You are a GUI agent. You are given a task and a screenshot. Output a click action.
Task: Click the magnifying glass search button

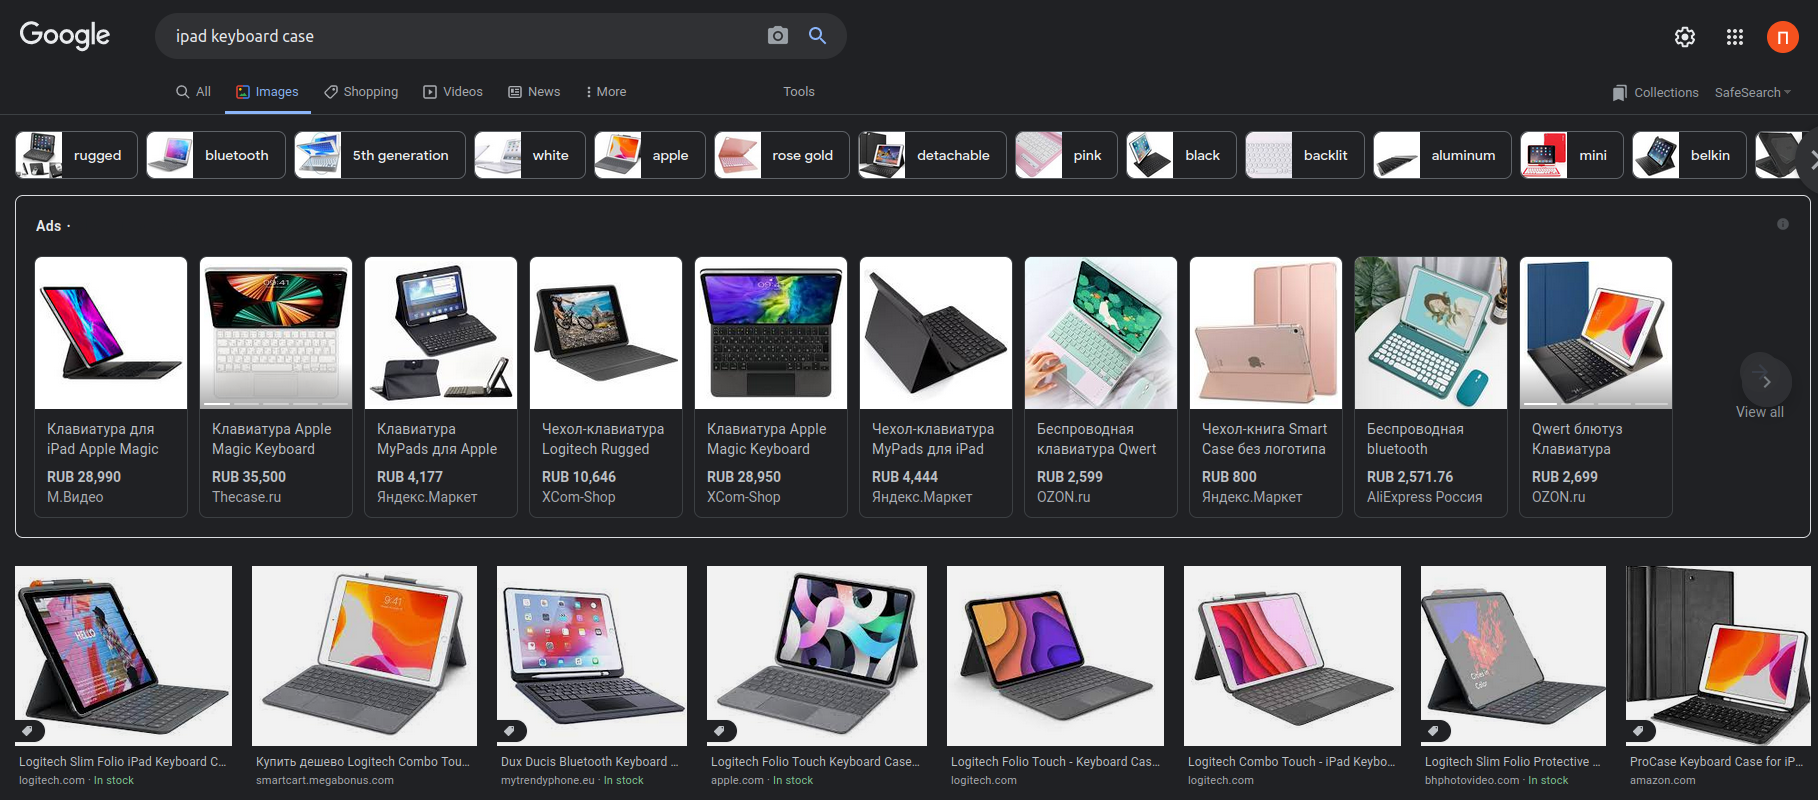[817, 36]
